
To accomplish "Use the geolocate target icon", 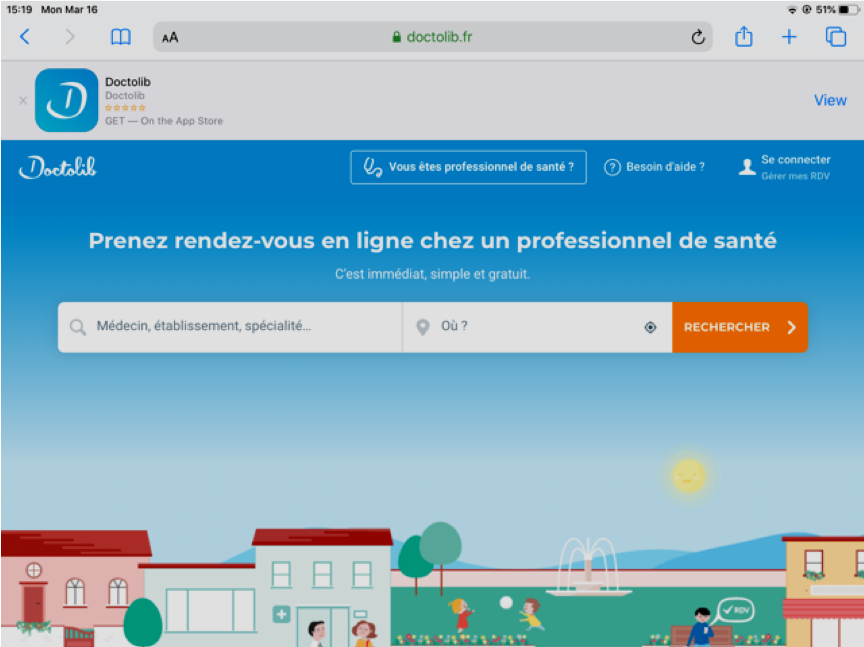I will (x=650, y=327).
